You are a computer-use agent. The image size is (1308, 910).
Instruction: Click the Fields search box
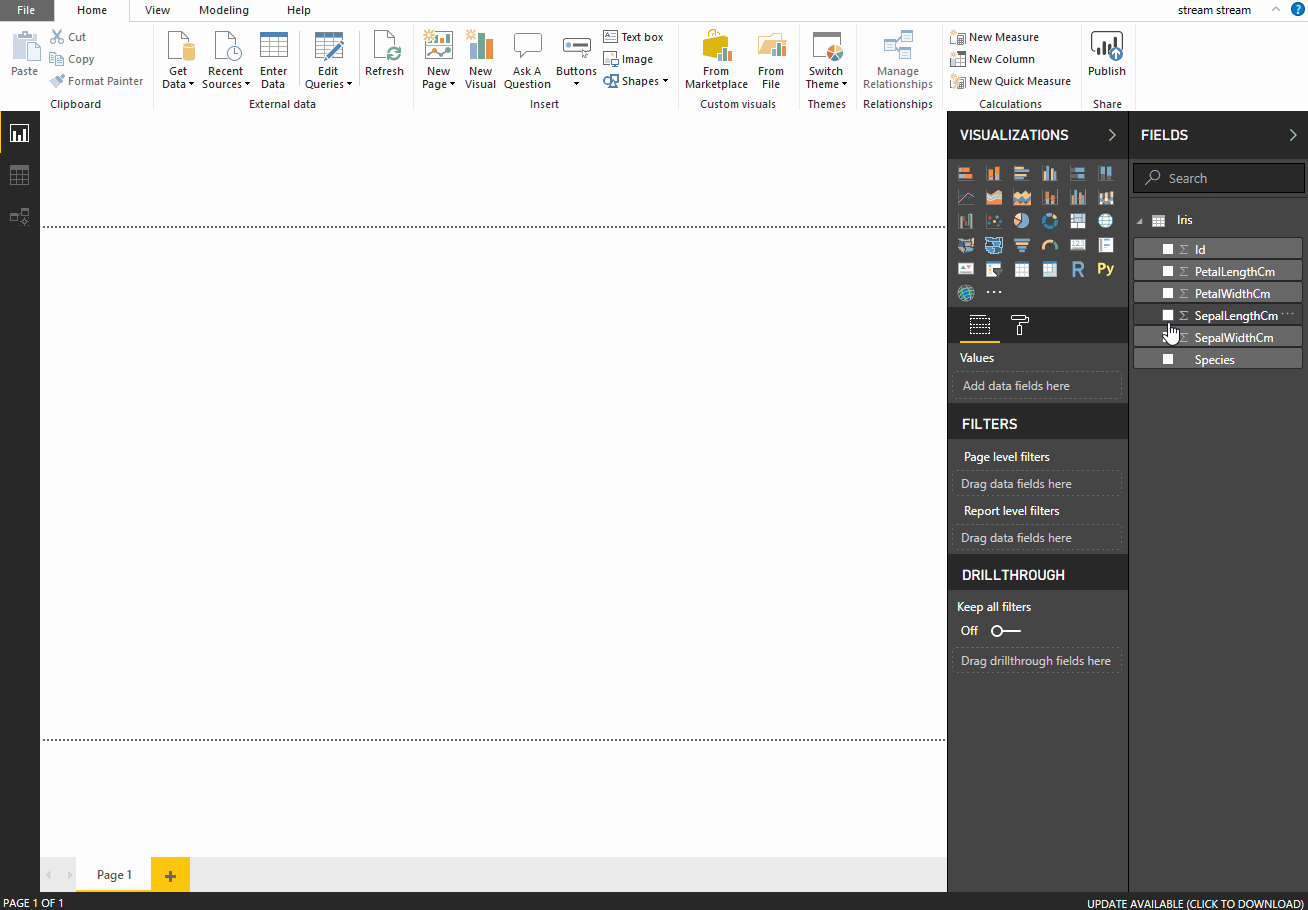click(1219, 178)
